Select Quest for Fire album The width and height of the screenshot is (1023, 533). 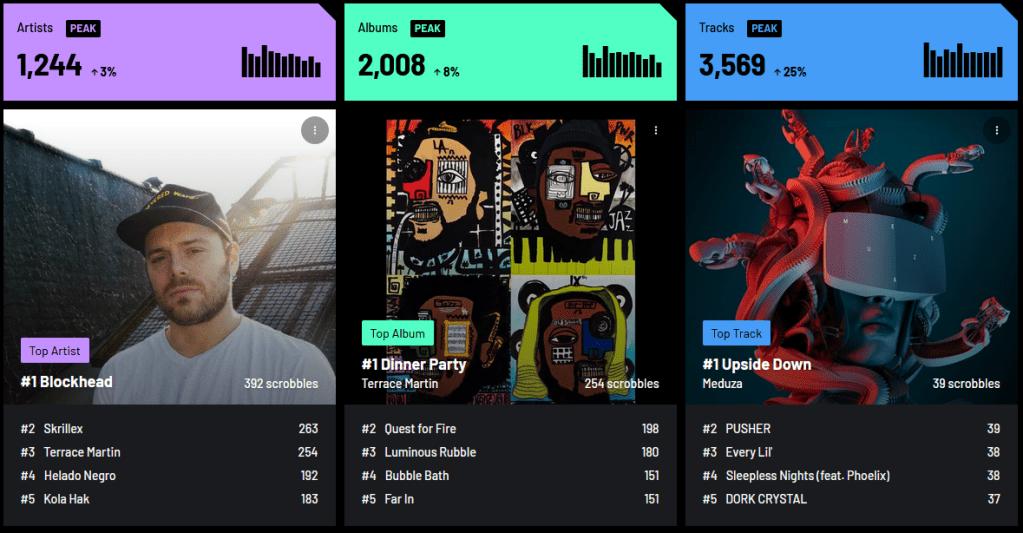click(420, 429)
